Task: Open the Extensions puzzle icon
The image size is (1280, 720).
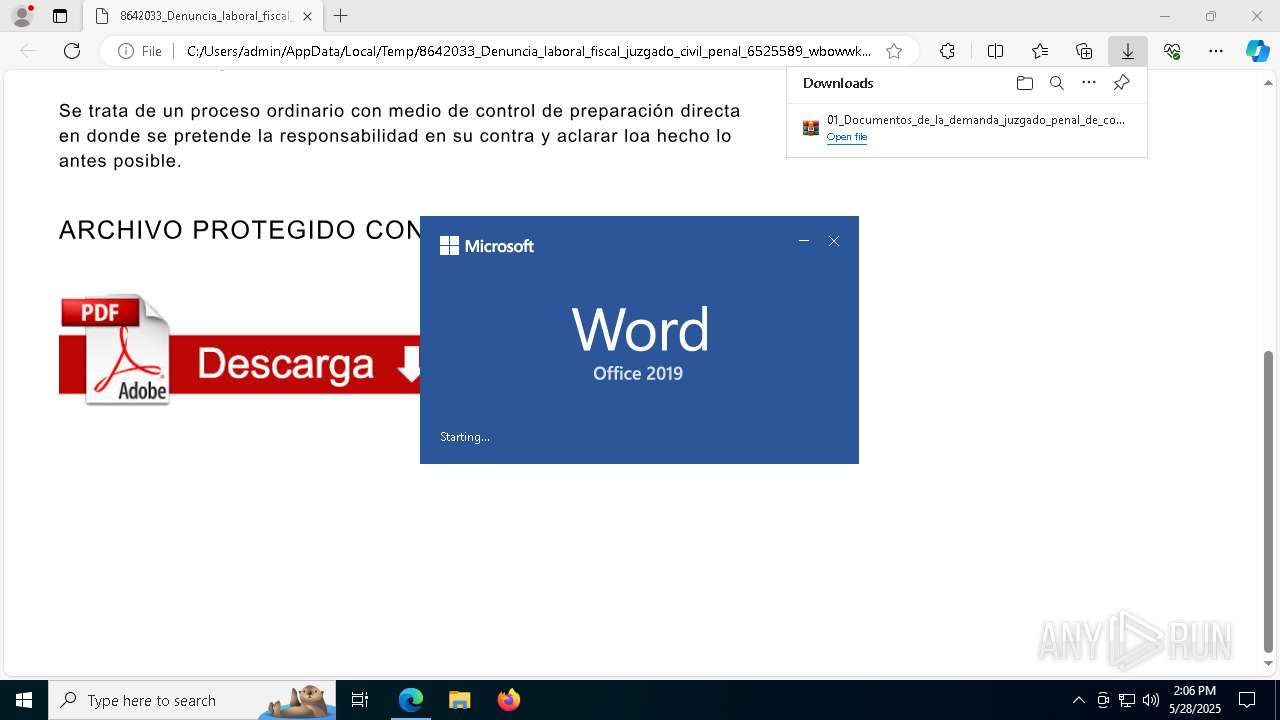Action: point(947,51)
